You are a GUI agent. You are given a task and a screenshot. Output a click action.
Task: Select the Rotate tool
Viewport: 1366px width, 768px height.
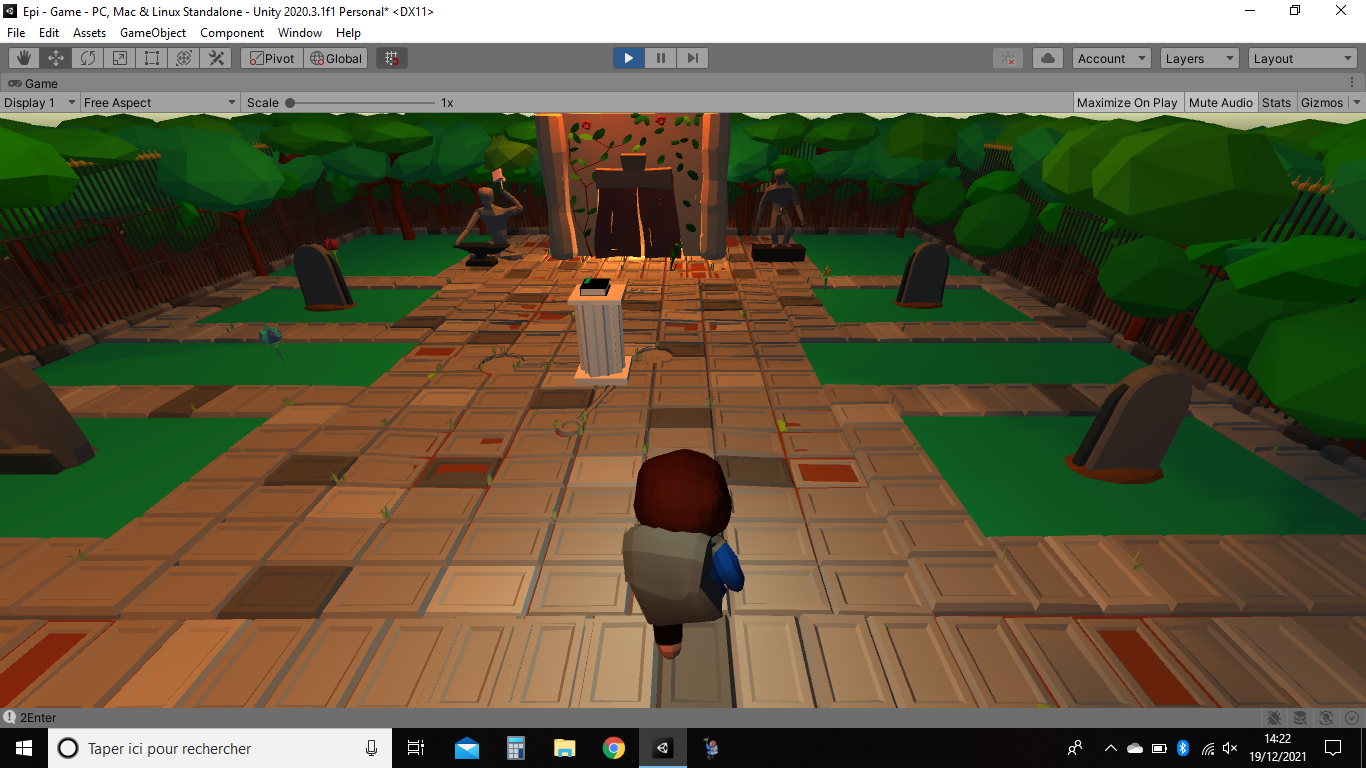pos(88,58)
